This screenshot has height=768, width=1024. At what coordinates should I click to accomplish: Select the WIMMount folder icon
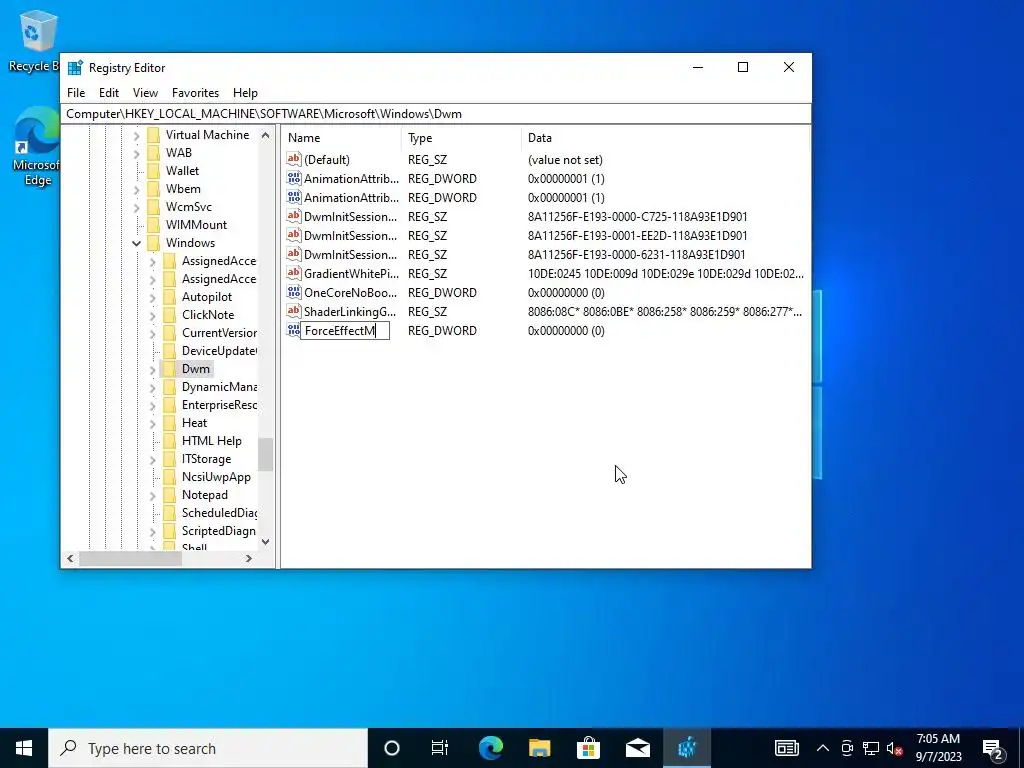click(154, 225)
